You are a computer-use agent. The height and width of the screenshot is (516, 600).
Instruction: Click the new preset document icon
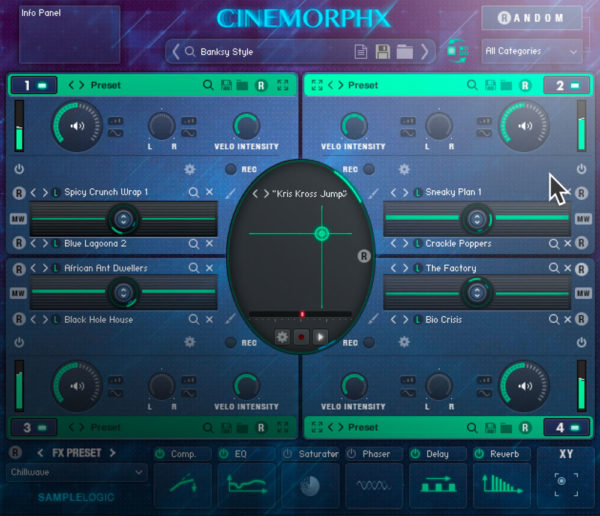[x=361, y=52]
